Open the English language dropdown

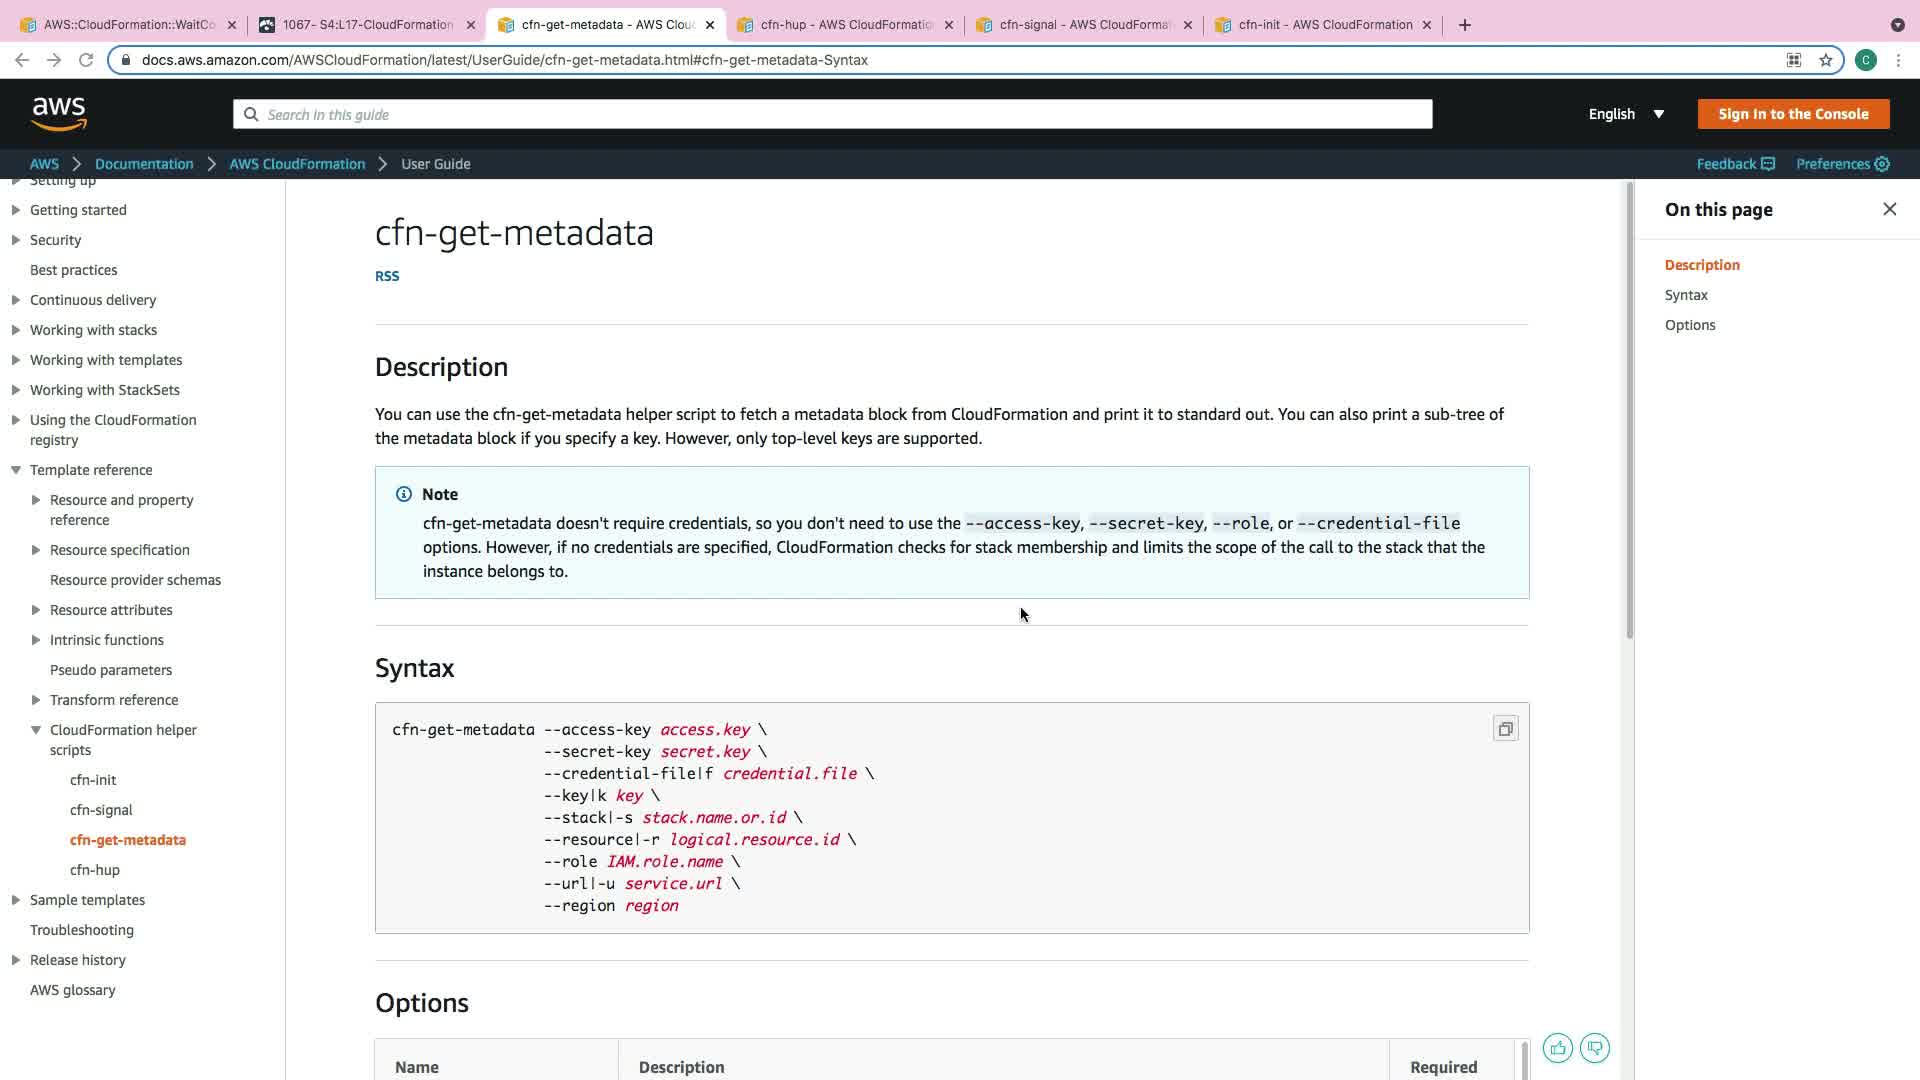pos(1626,114)
